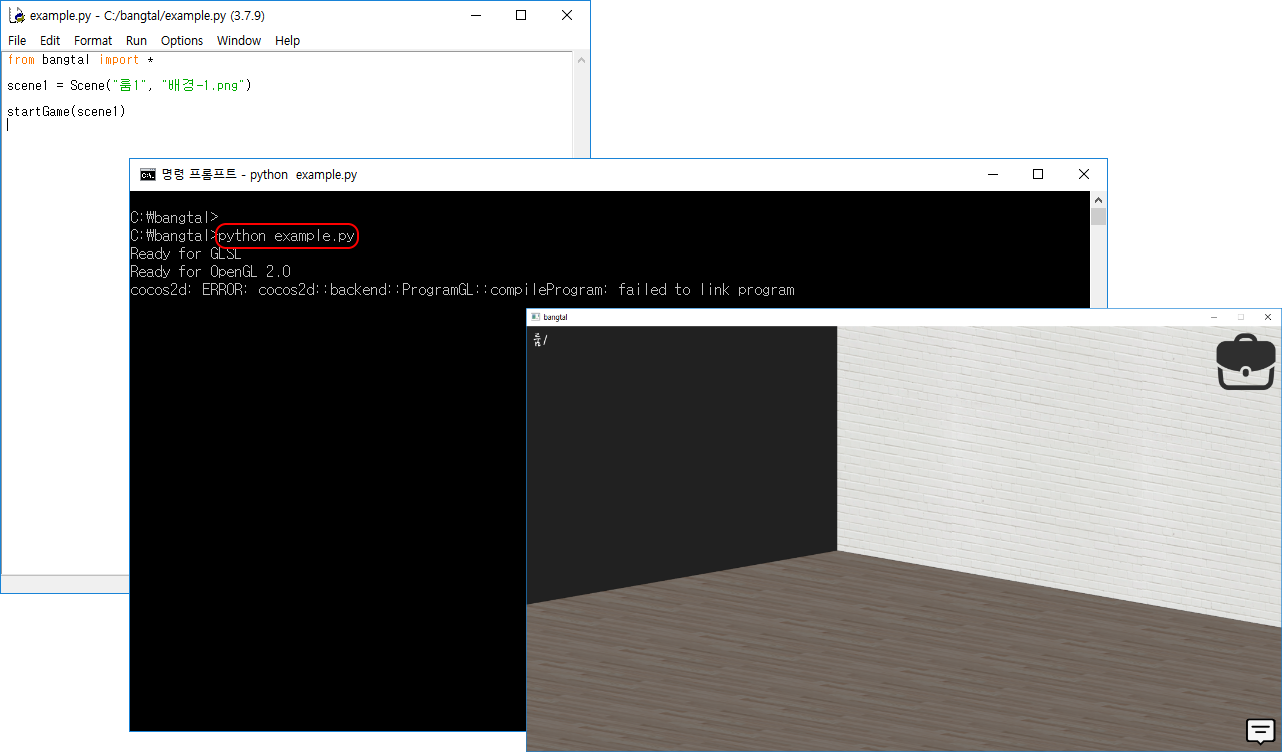The height and width of the screenshot is (752, 1282).
Task: Close the bangtal game window
Action: click(1268, 317)
